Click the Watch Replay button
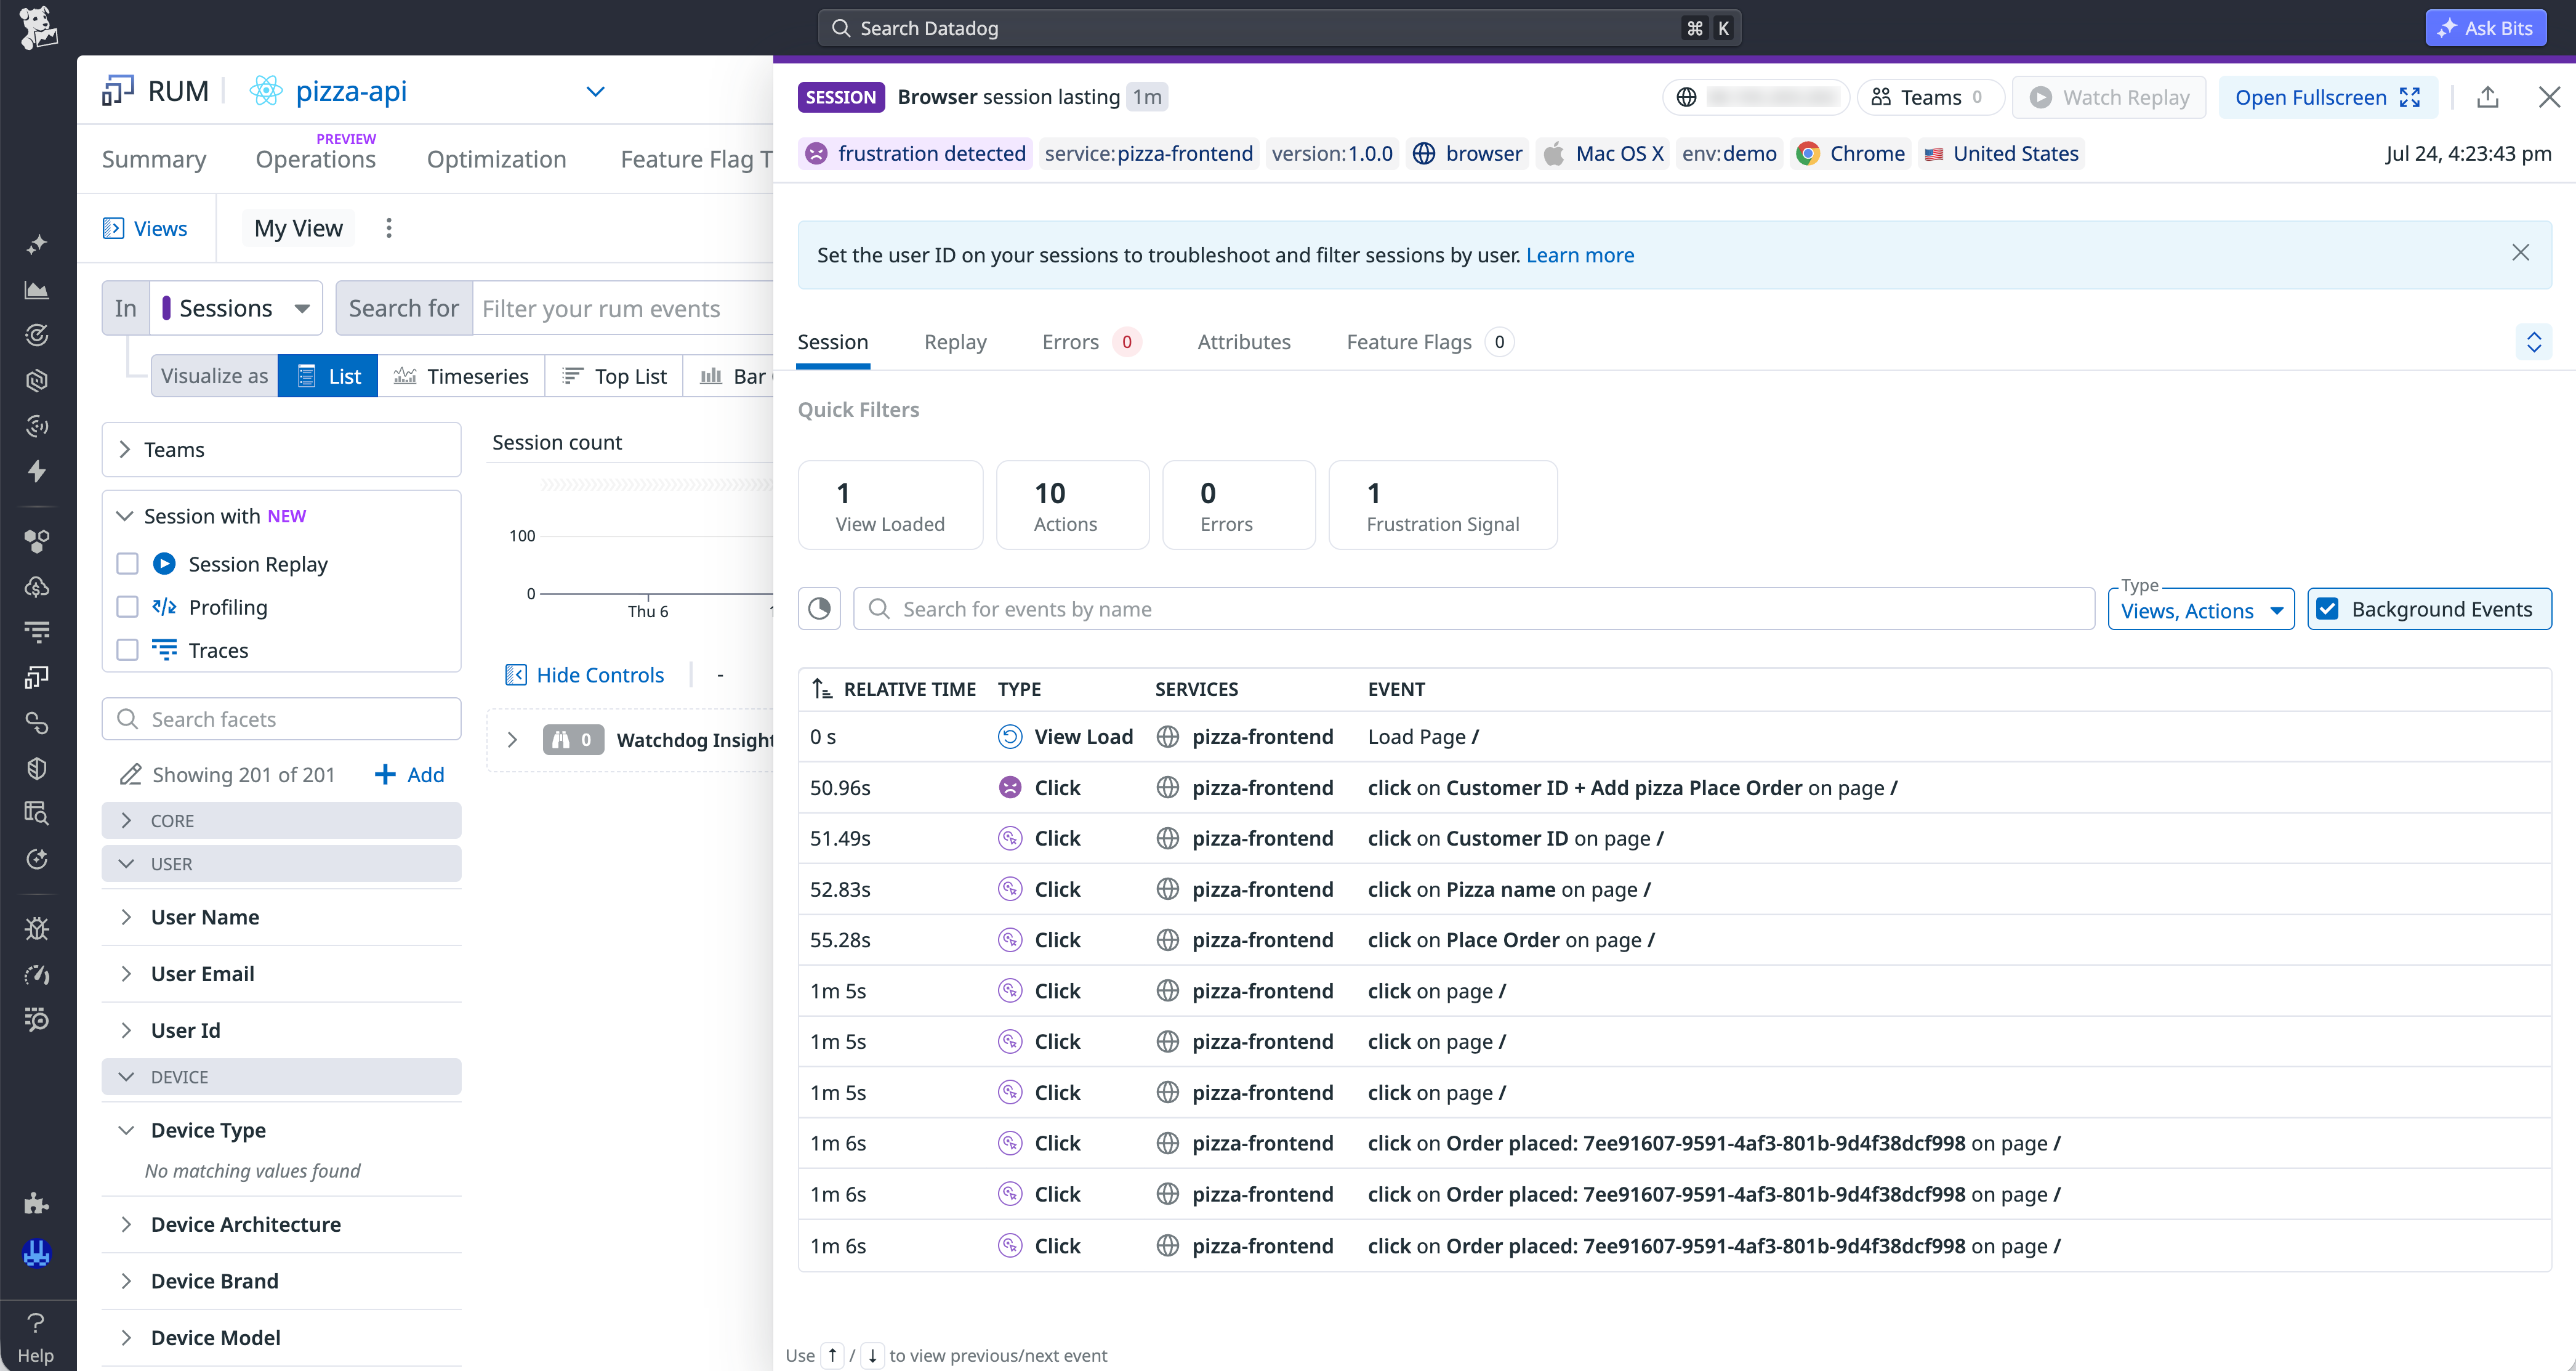 2108,97
